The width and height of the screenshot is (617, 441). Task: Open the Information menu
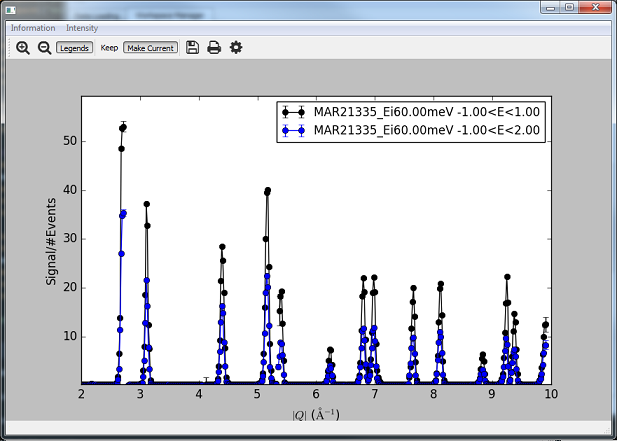[33, 28]
